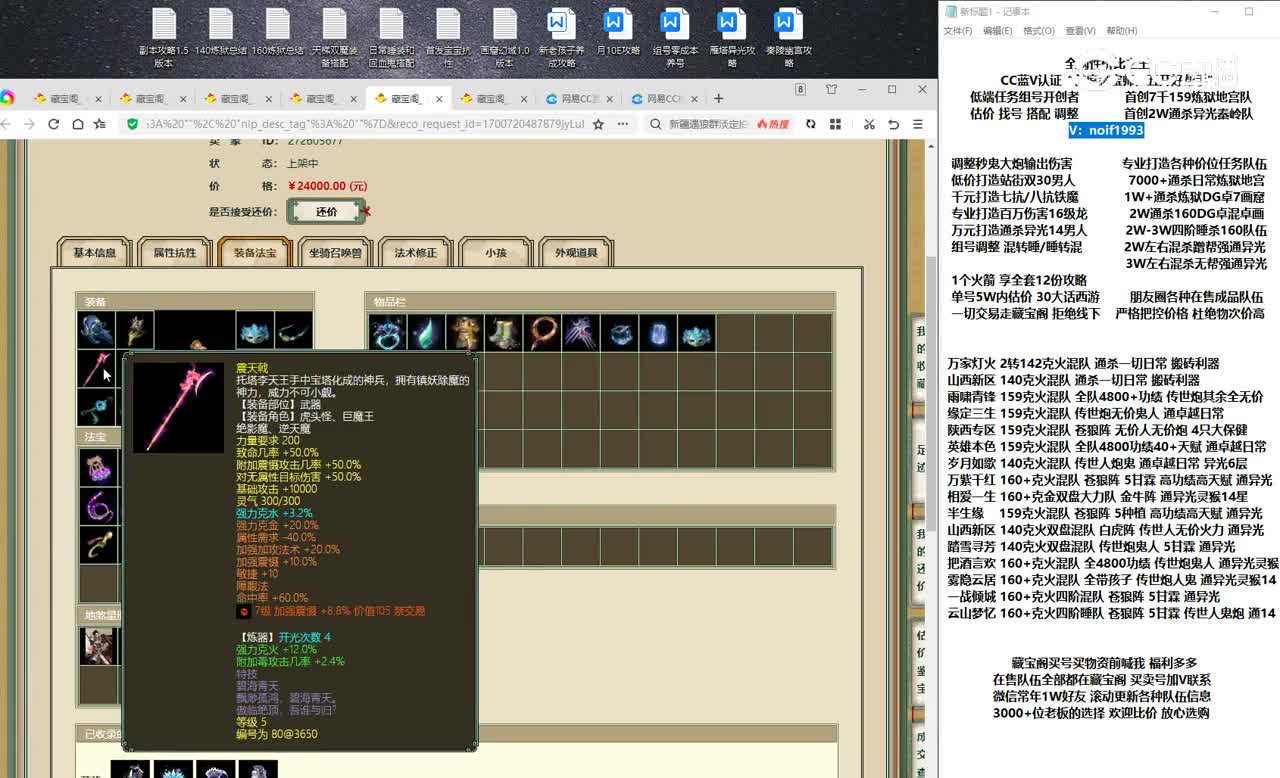The height and width of the screenshot is (778, 1280).
Task: Open Notepad 编辑(E) menu
Action: tap(997, 31)
